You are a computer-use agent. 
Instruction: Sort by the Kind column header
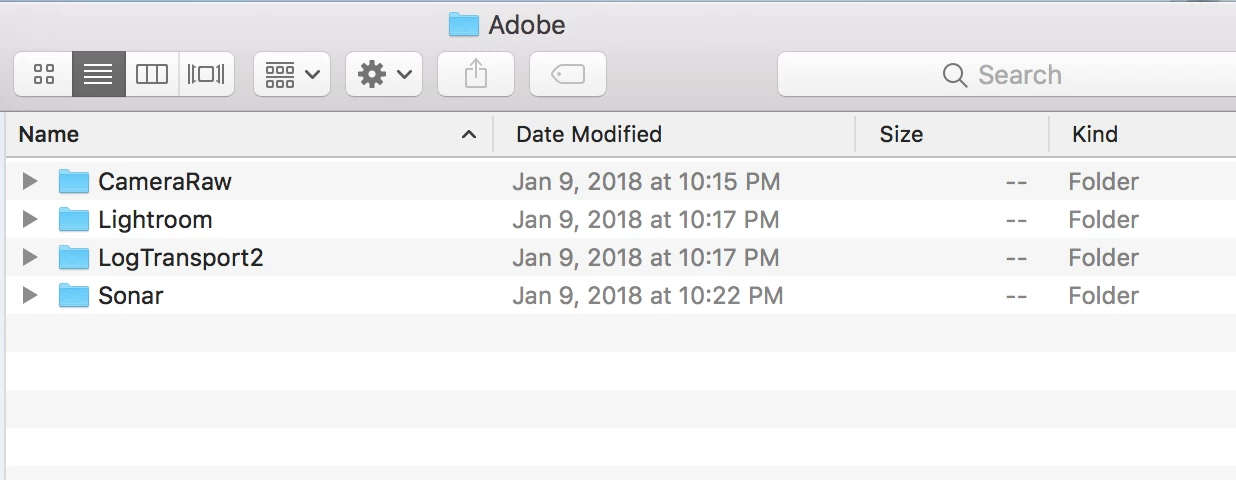pos(1140,134)
